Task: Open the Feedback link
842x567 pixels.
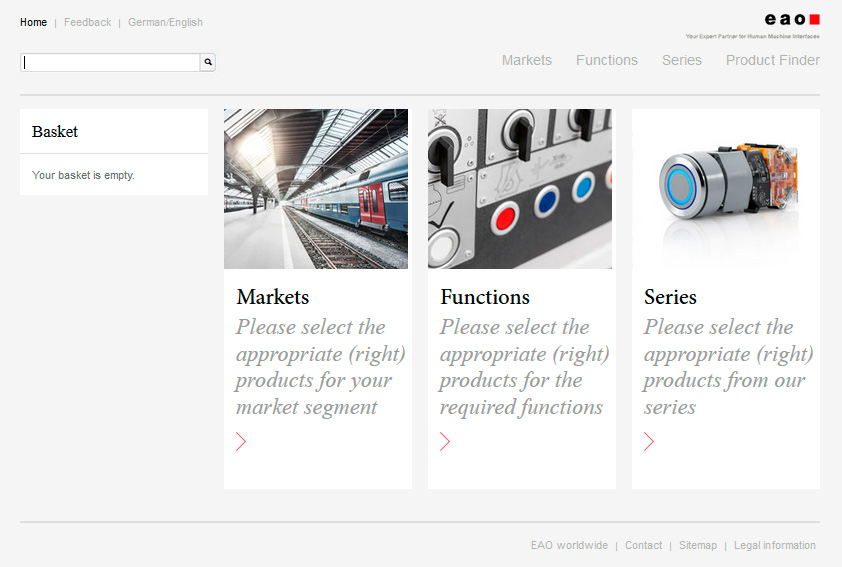Action: (x=87, y=22)
